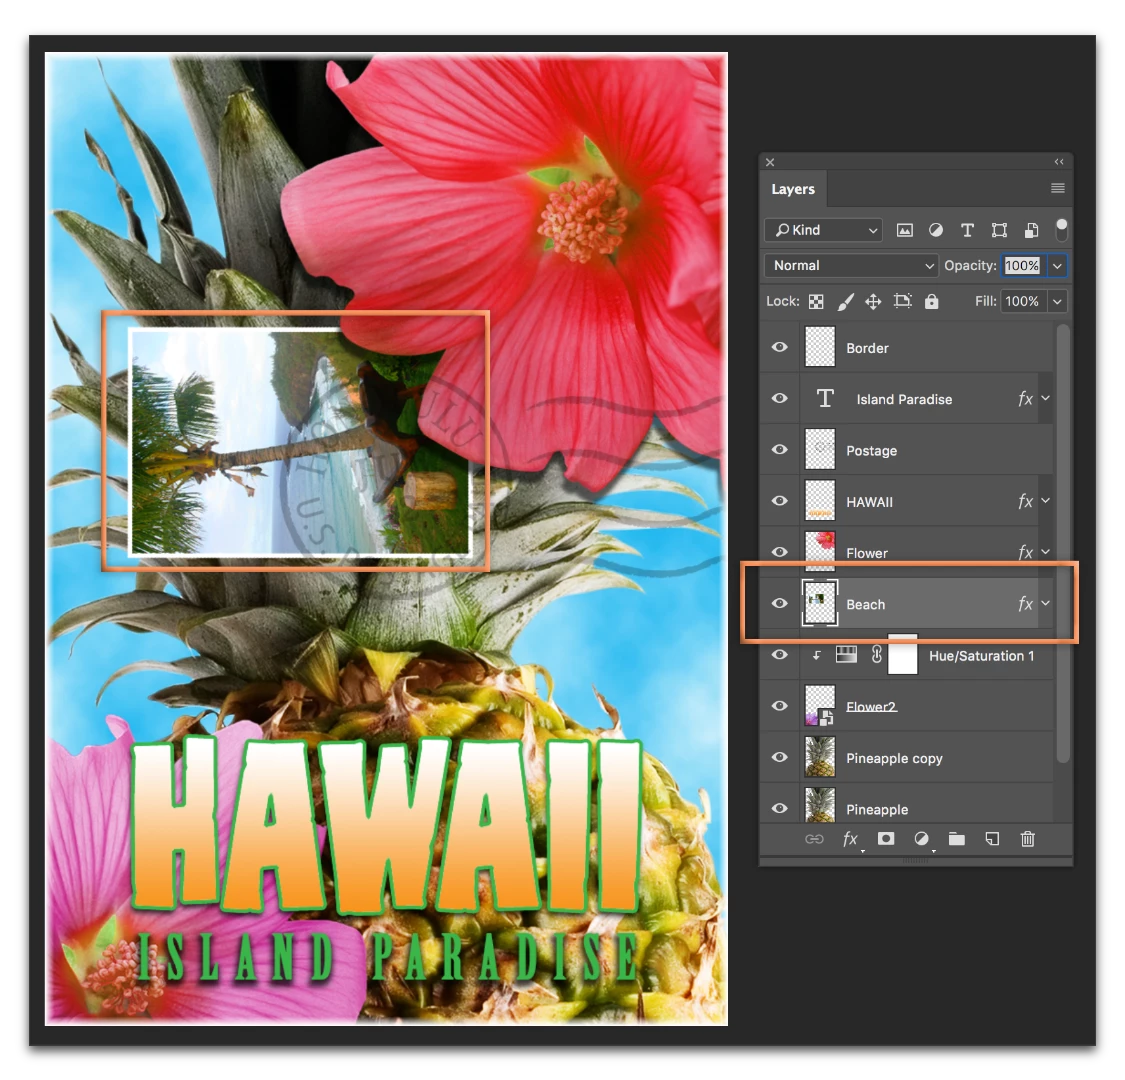
Task: Hide the Beach layer
Action: pyautogui.click(x=780, y=604)
